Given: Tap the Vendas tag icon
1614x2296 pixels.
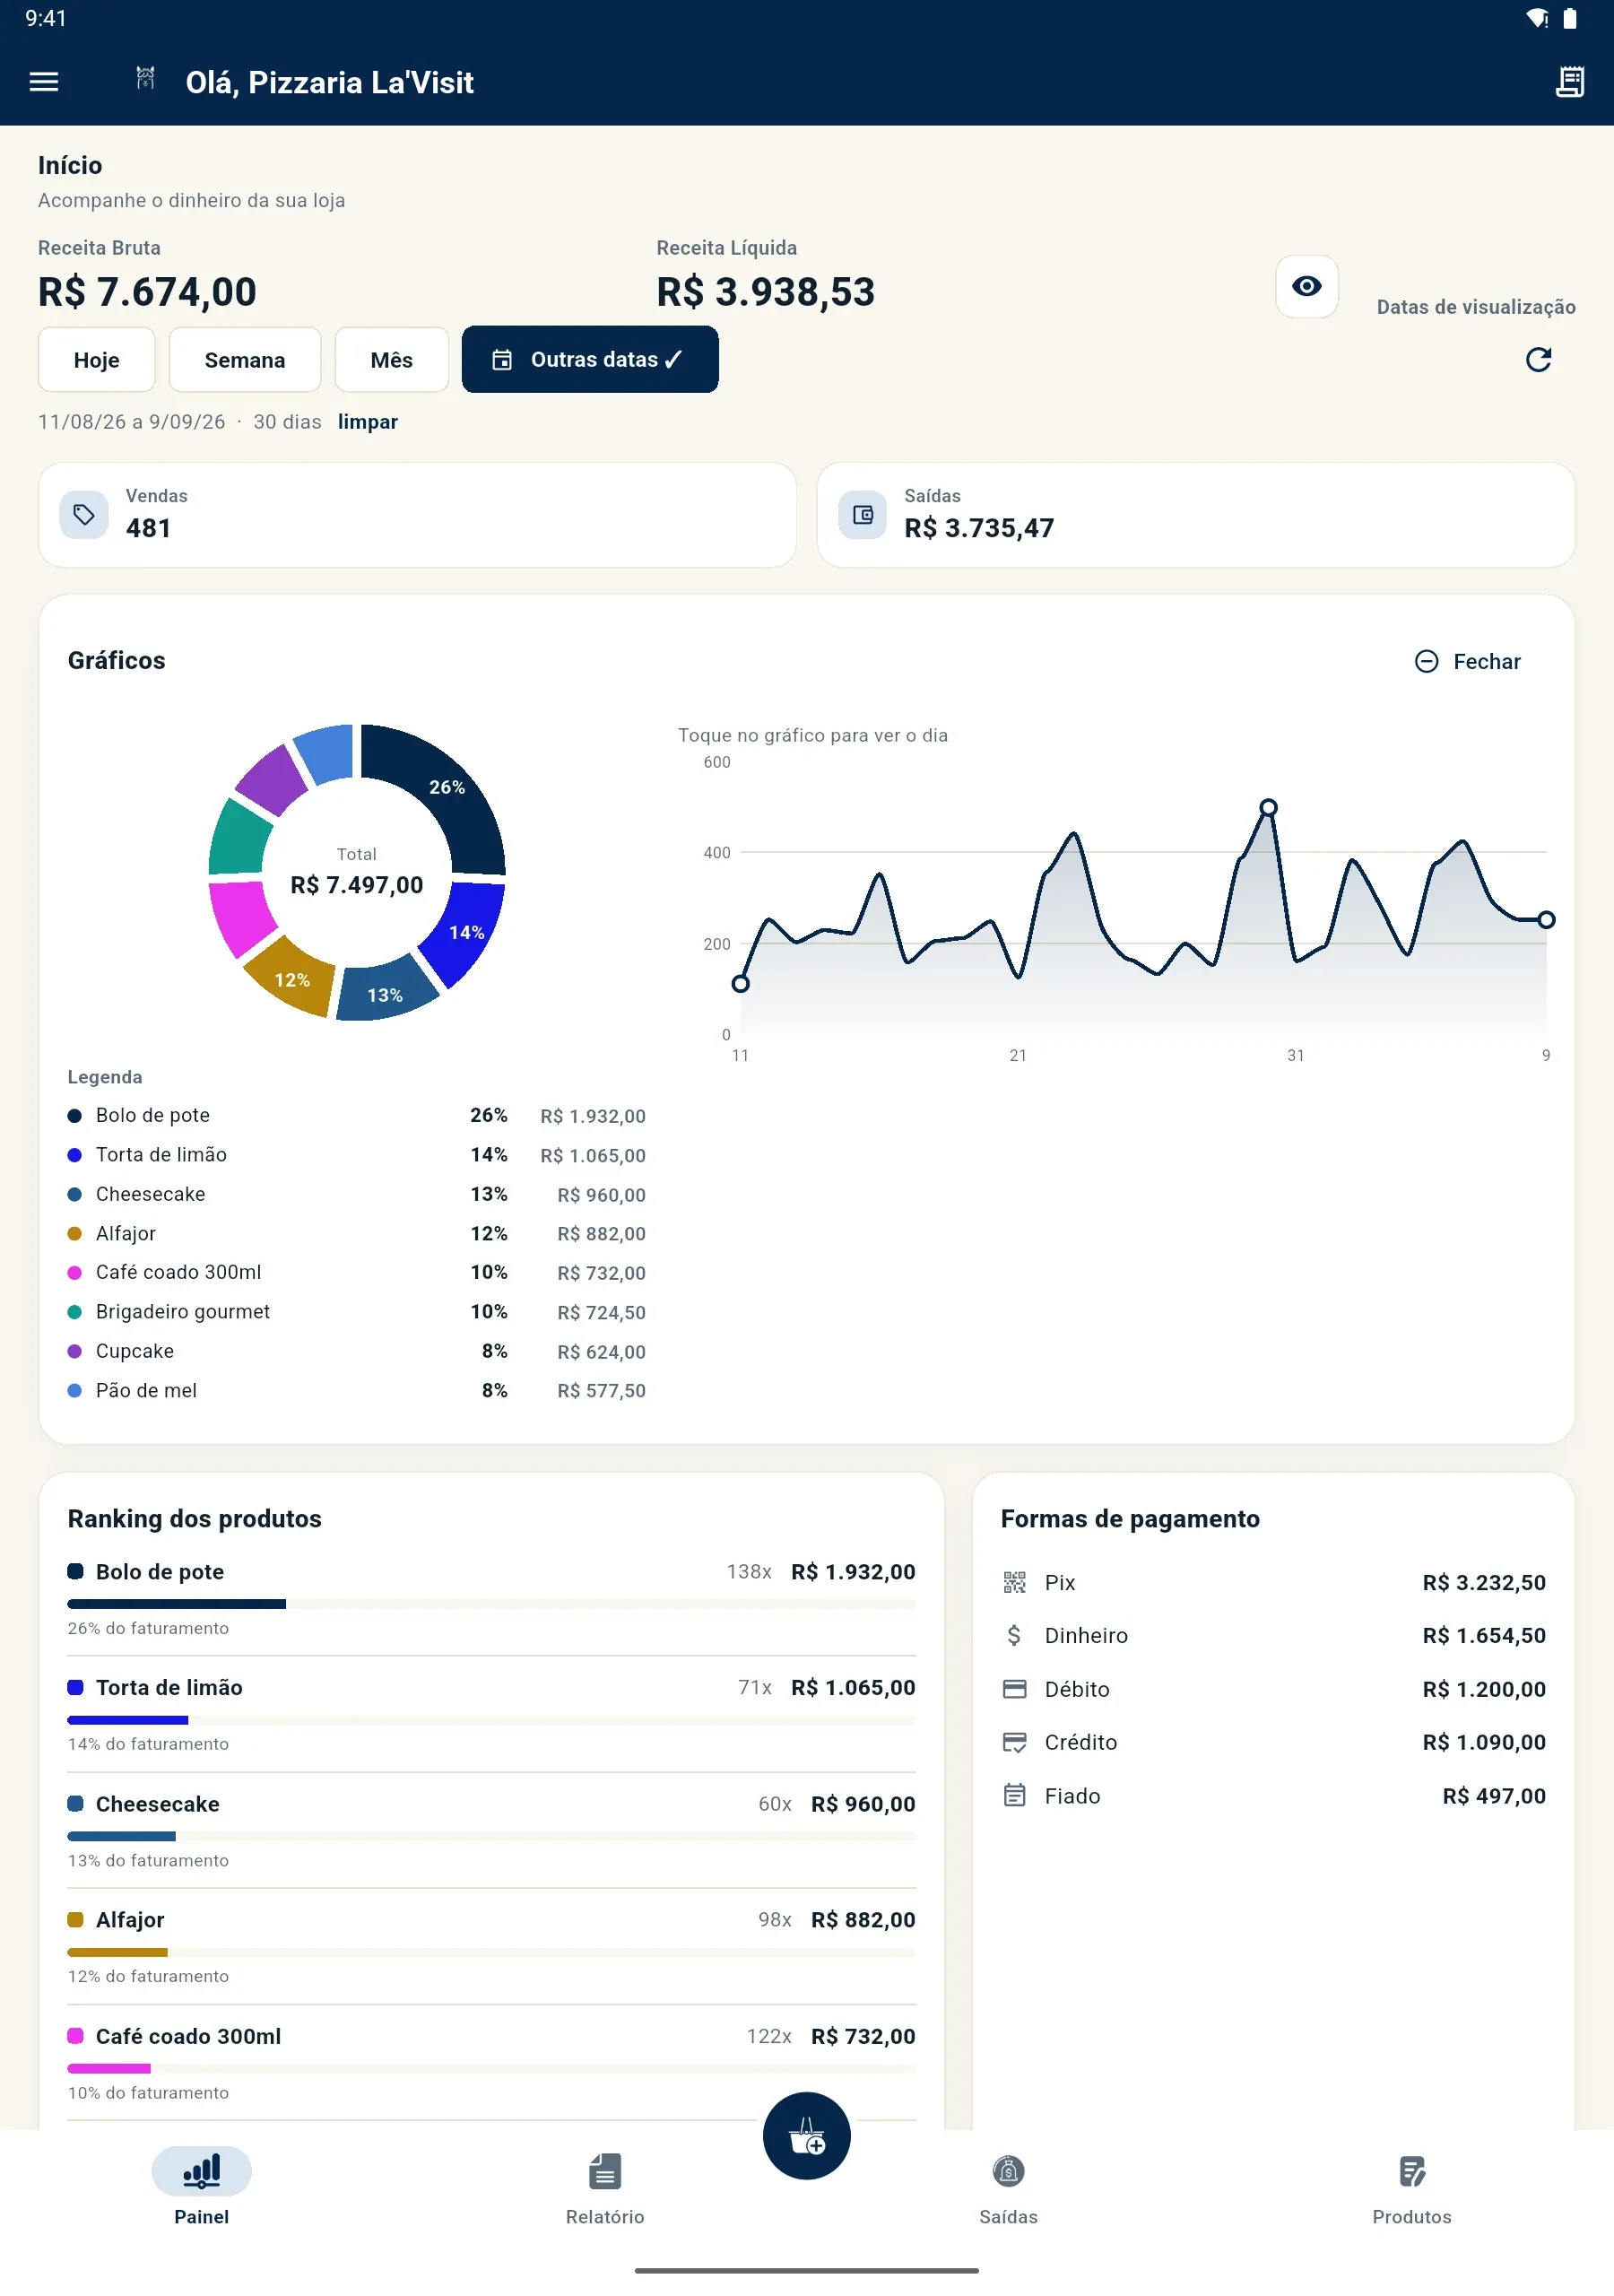Looking at the screenshot, I should (x=84, y=515).
